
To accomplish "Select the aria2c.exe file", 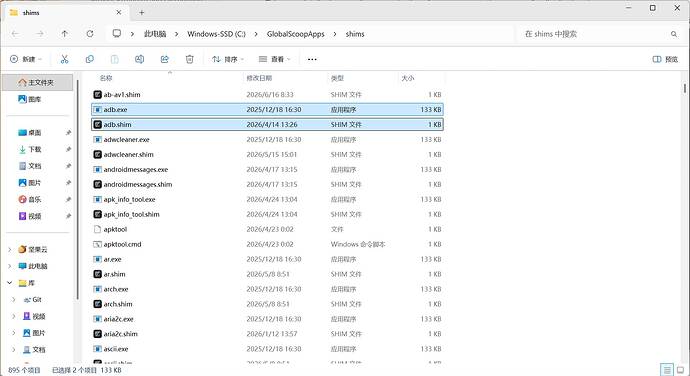I will pos(267,319).
